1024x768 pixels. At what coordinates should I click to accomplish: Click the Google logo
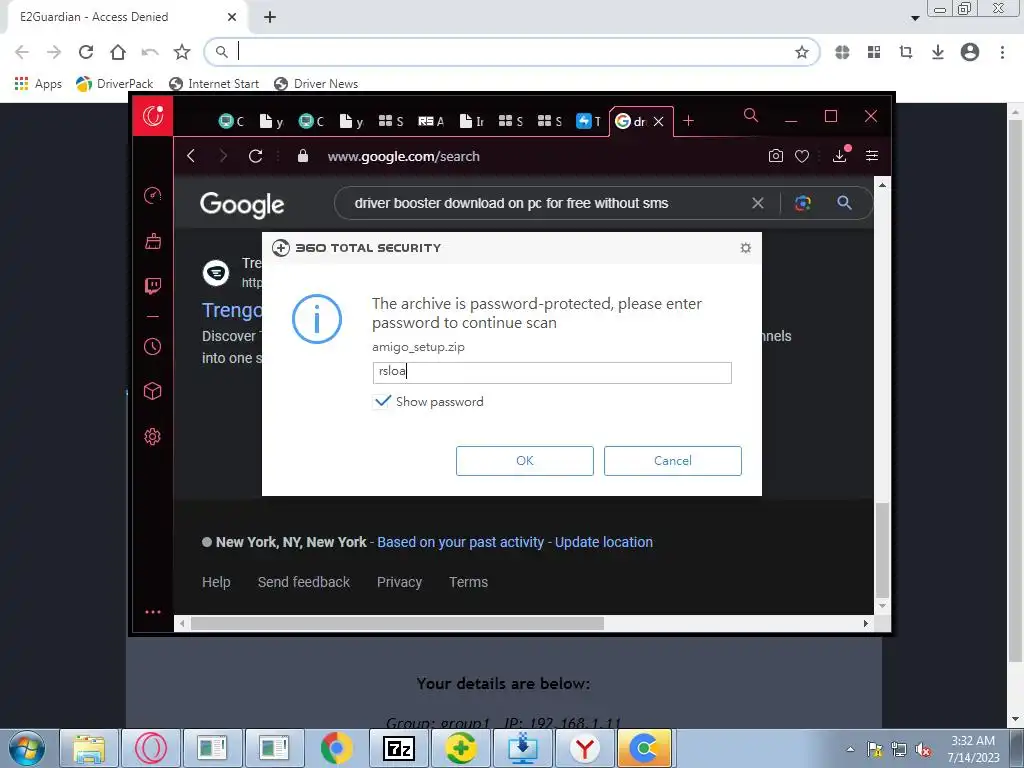click(242, 204)
